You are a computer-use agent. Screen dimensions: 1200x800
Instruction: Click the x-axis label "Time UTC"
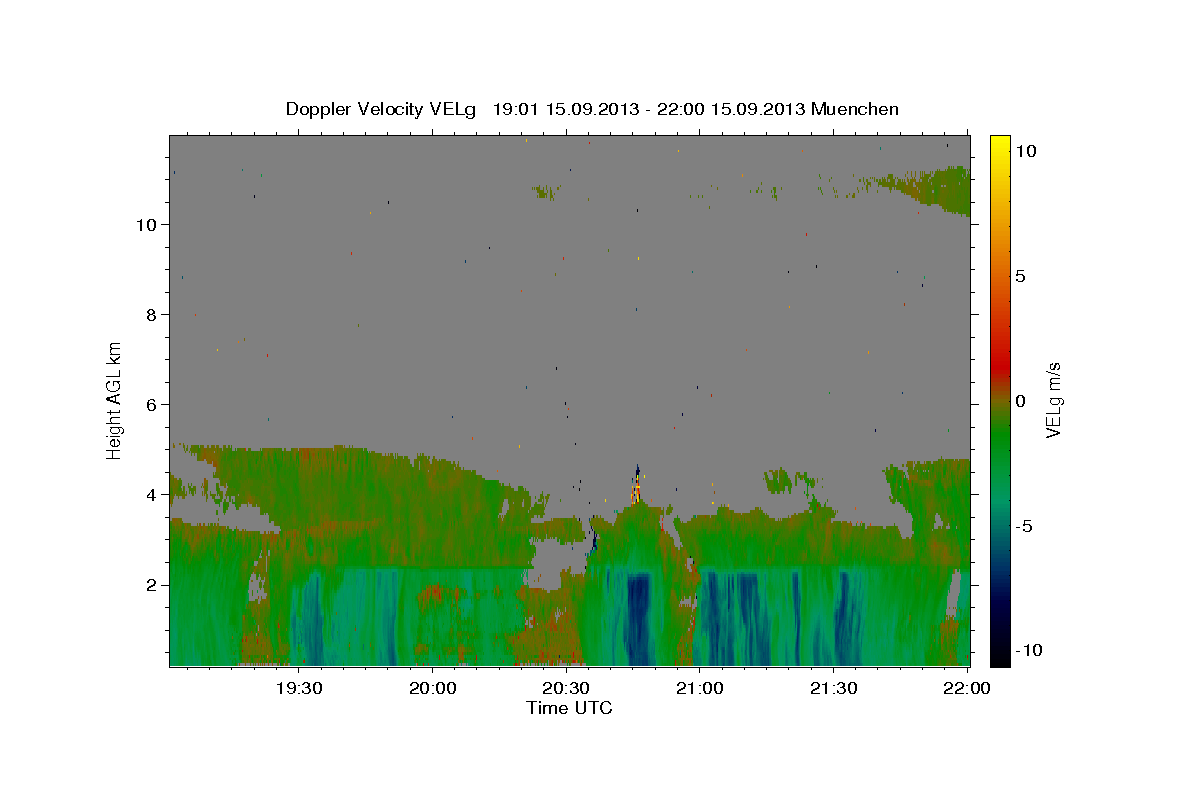pyautogui.click(x=569, y=708)
